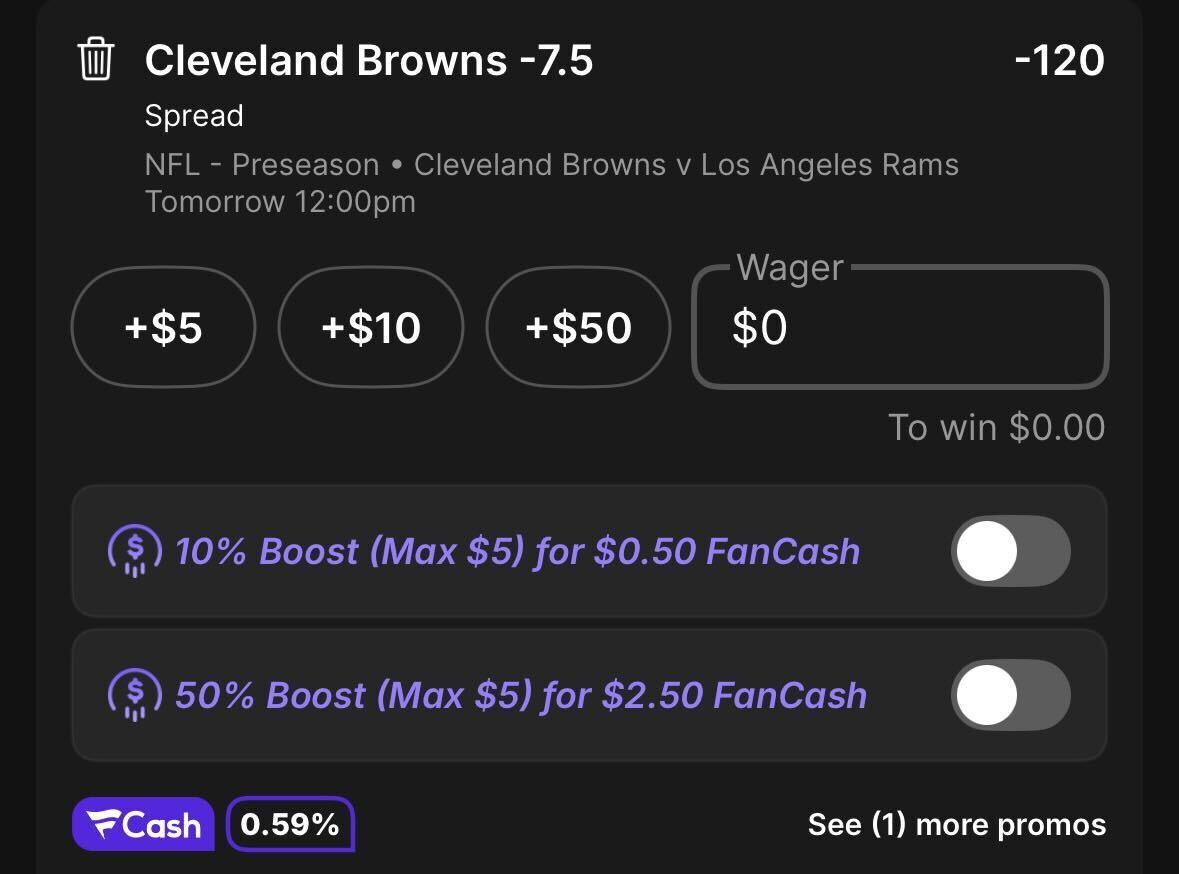Tap the To win $0.00 payout text

coord(996,427)
